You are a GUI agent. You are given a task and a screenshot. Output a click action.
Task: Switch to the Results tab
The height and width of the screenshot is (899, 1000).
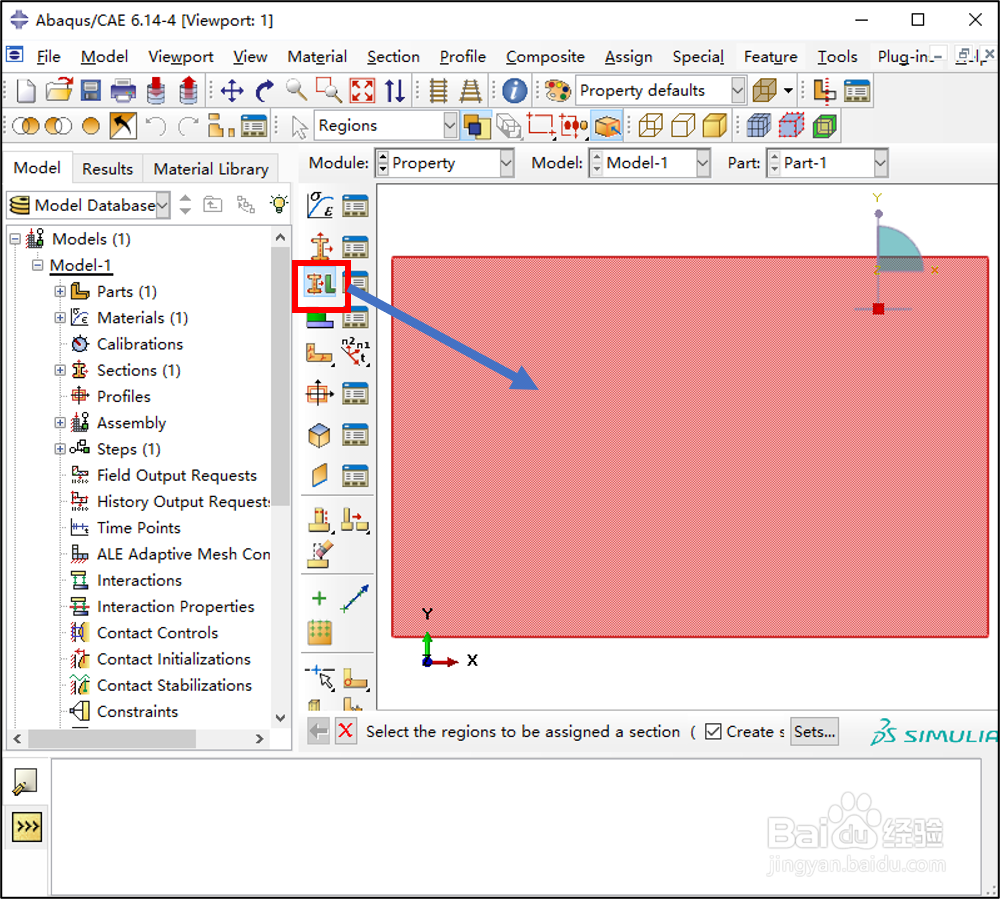(107, 169)
